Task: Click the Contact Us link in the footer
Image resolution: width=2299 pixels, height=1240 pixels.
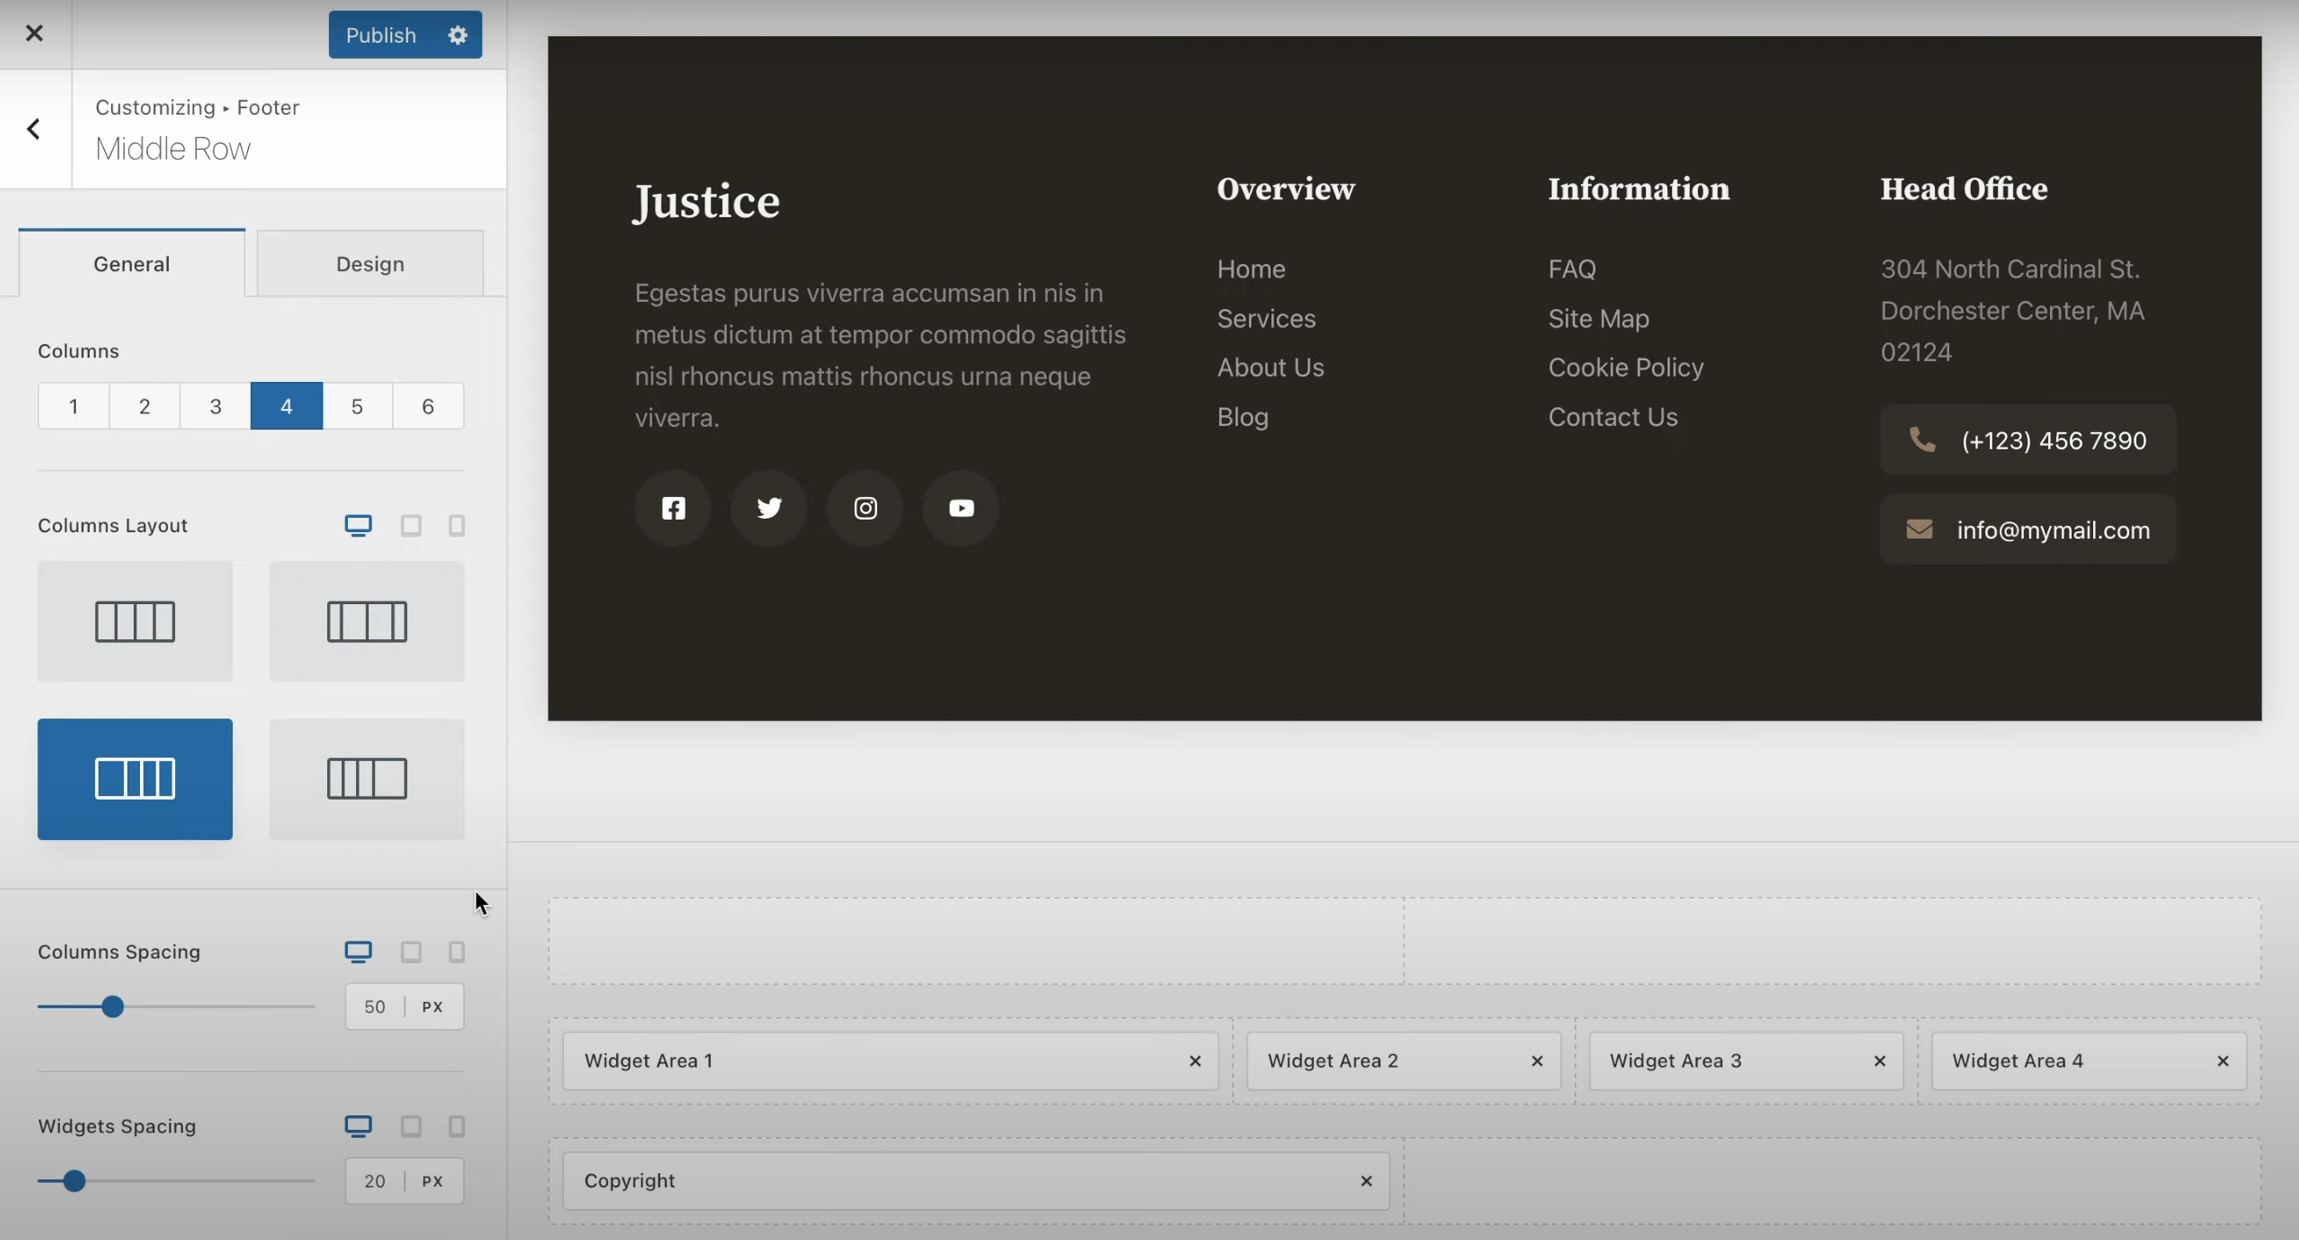Action: point(1612,416)
